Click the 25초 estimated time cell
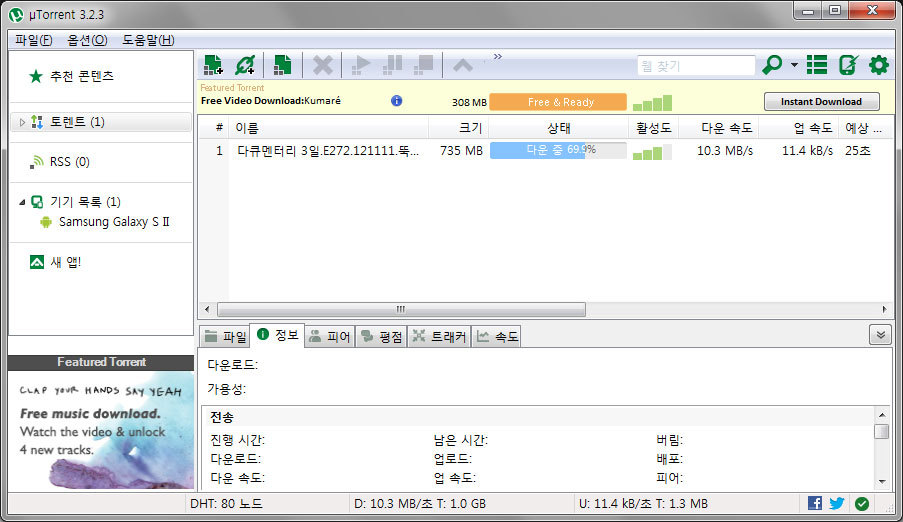903x522 pixels. tap(858, 151)
